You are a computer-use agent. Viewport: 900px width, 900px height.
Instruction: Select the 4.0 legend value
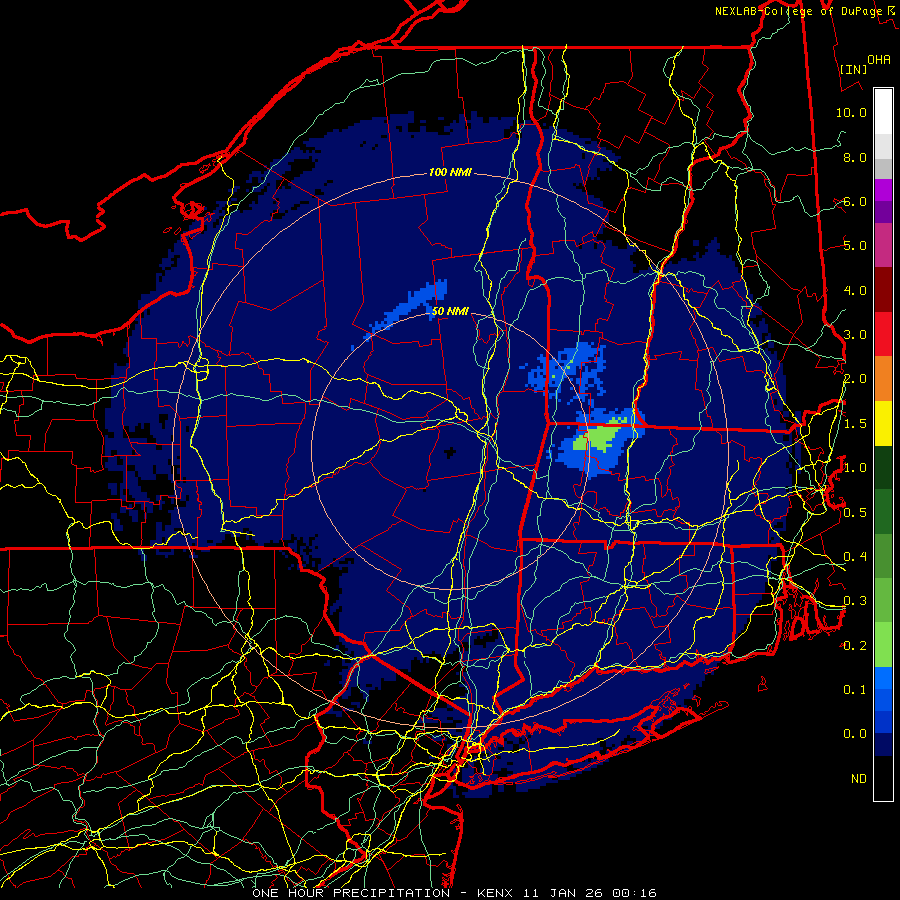tap(855, 290)
